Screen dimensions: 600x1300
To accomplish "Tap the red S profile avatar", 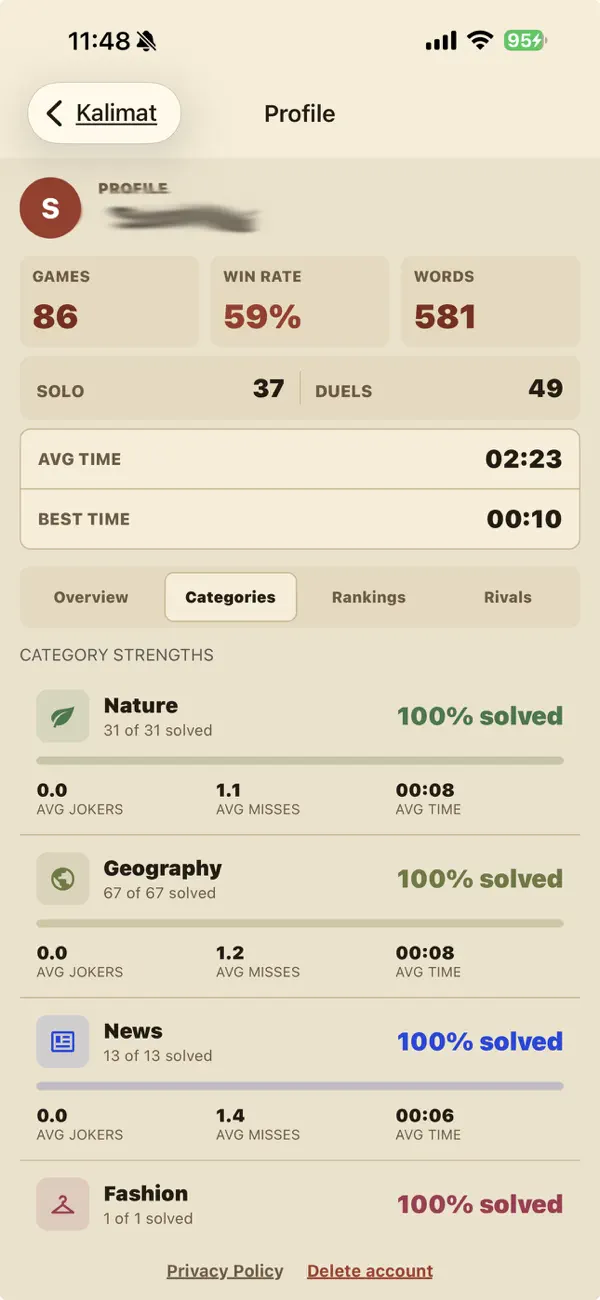I will tap(50, 208).
